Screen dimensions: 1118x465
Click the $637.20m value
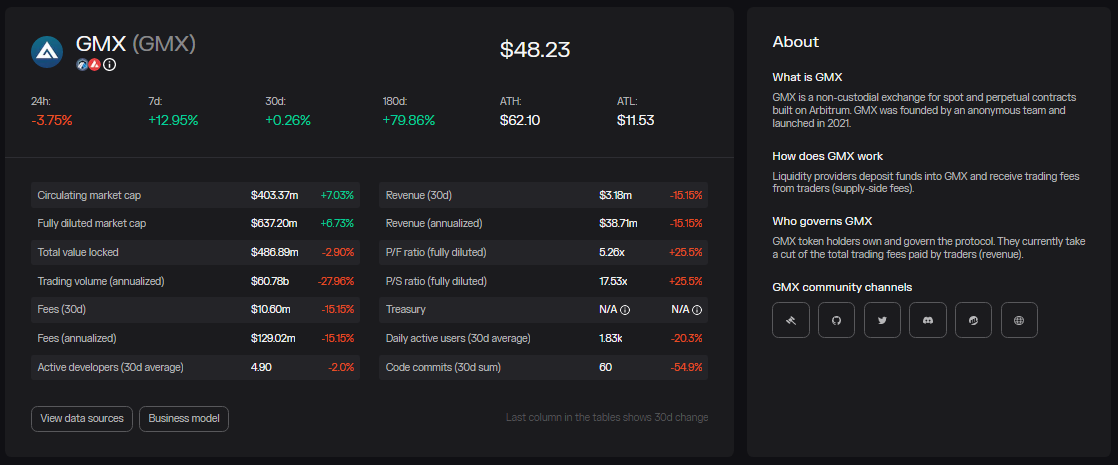275,223
